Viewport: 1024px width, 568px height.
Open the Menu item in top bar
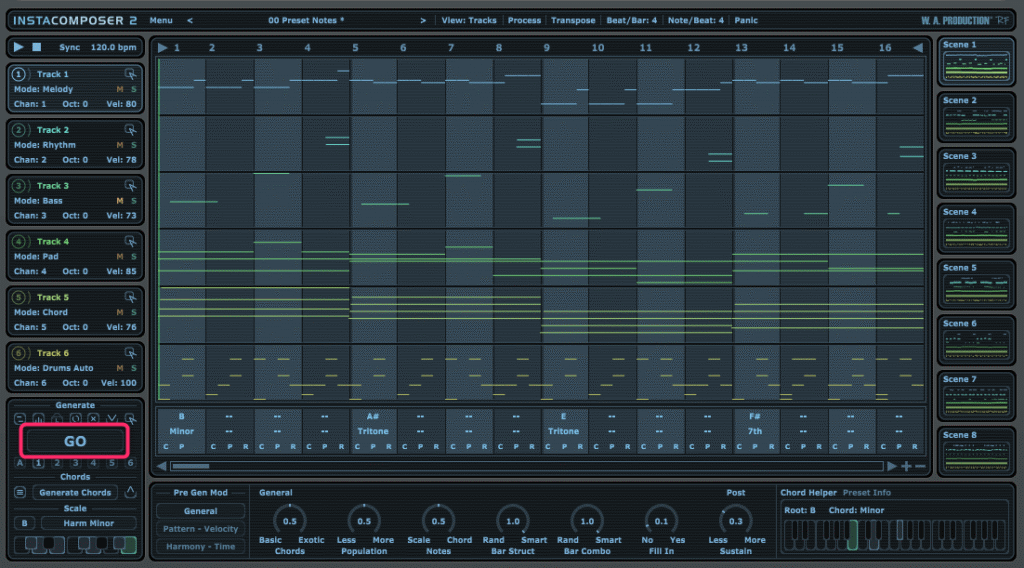161,20
